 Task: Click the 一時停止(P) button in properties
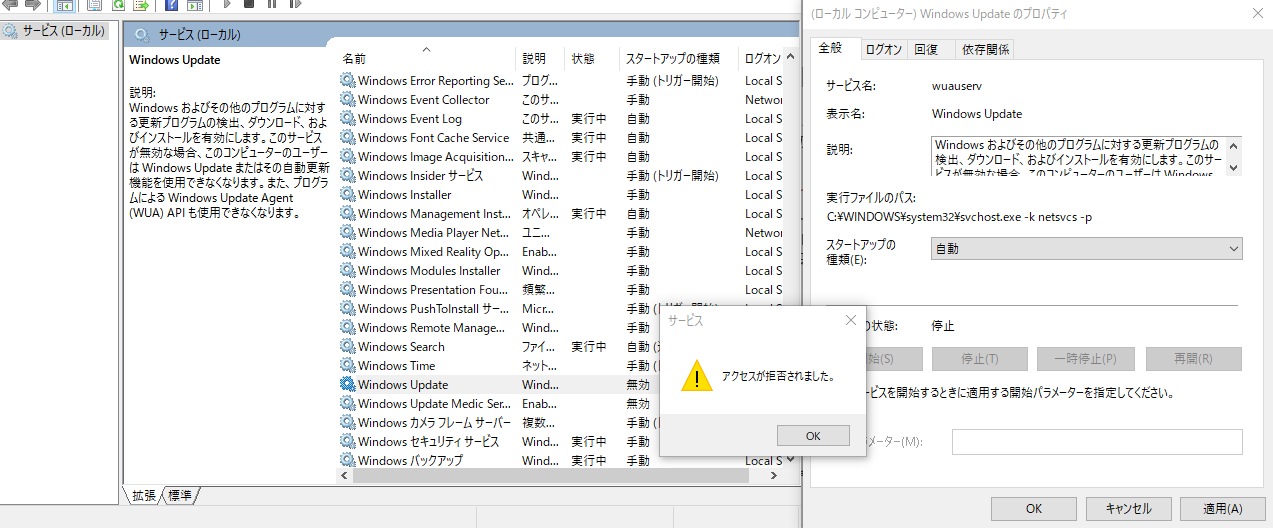tap(1086, 359)
